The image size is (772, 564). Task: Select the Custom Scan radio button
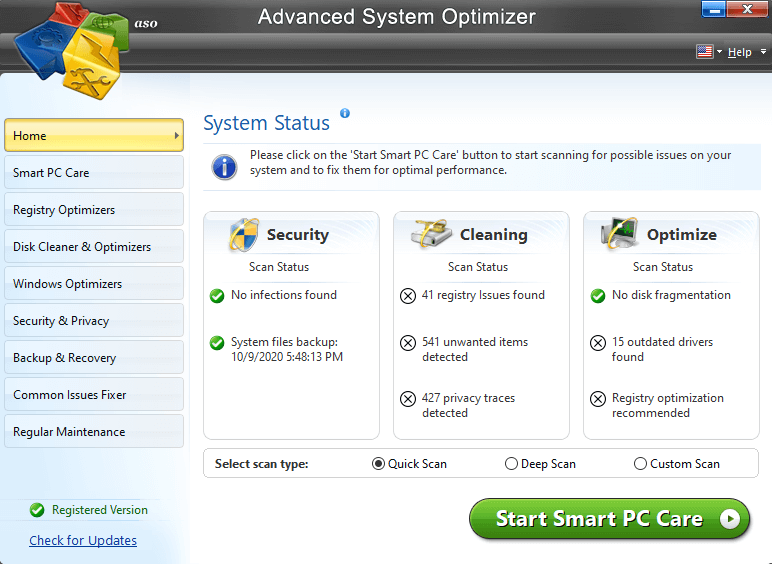click(x=640, y=464)
